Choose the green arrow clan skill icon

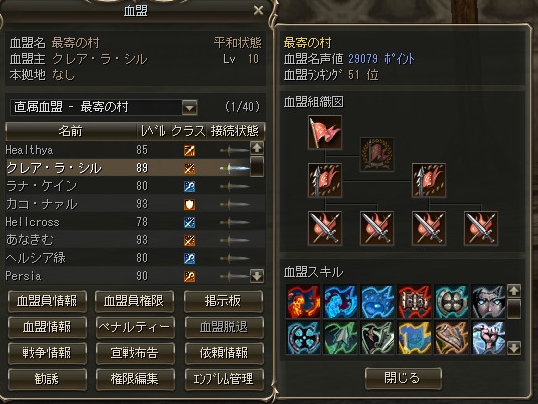pos(340,338)
